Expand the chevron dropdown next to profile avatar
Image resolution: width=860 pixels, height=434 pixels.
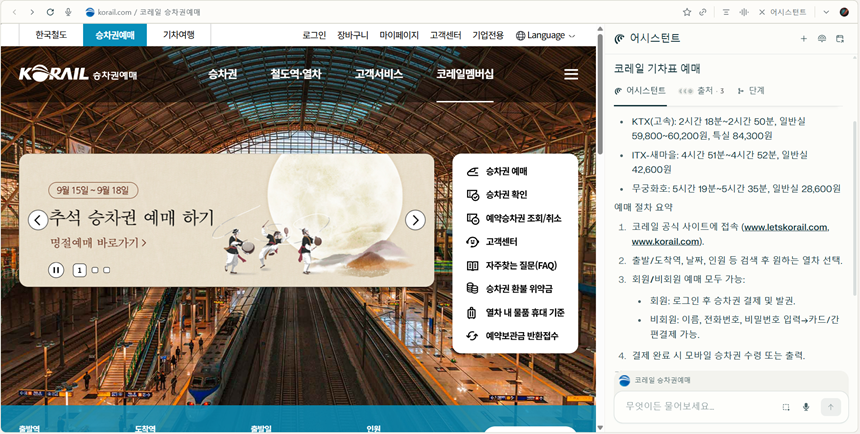(826, 12)
